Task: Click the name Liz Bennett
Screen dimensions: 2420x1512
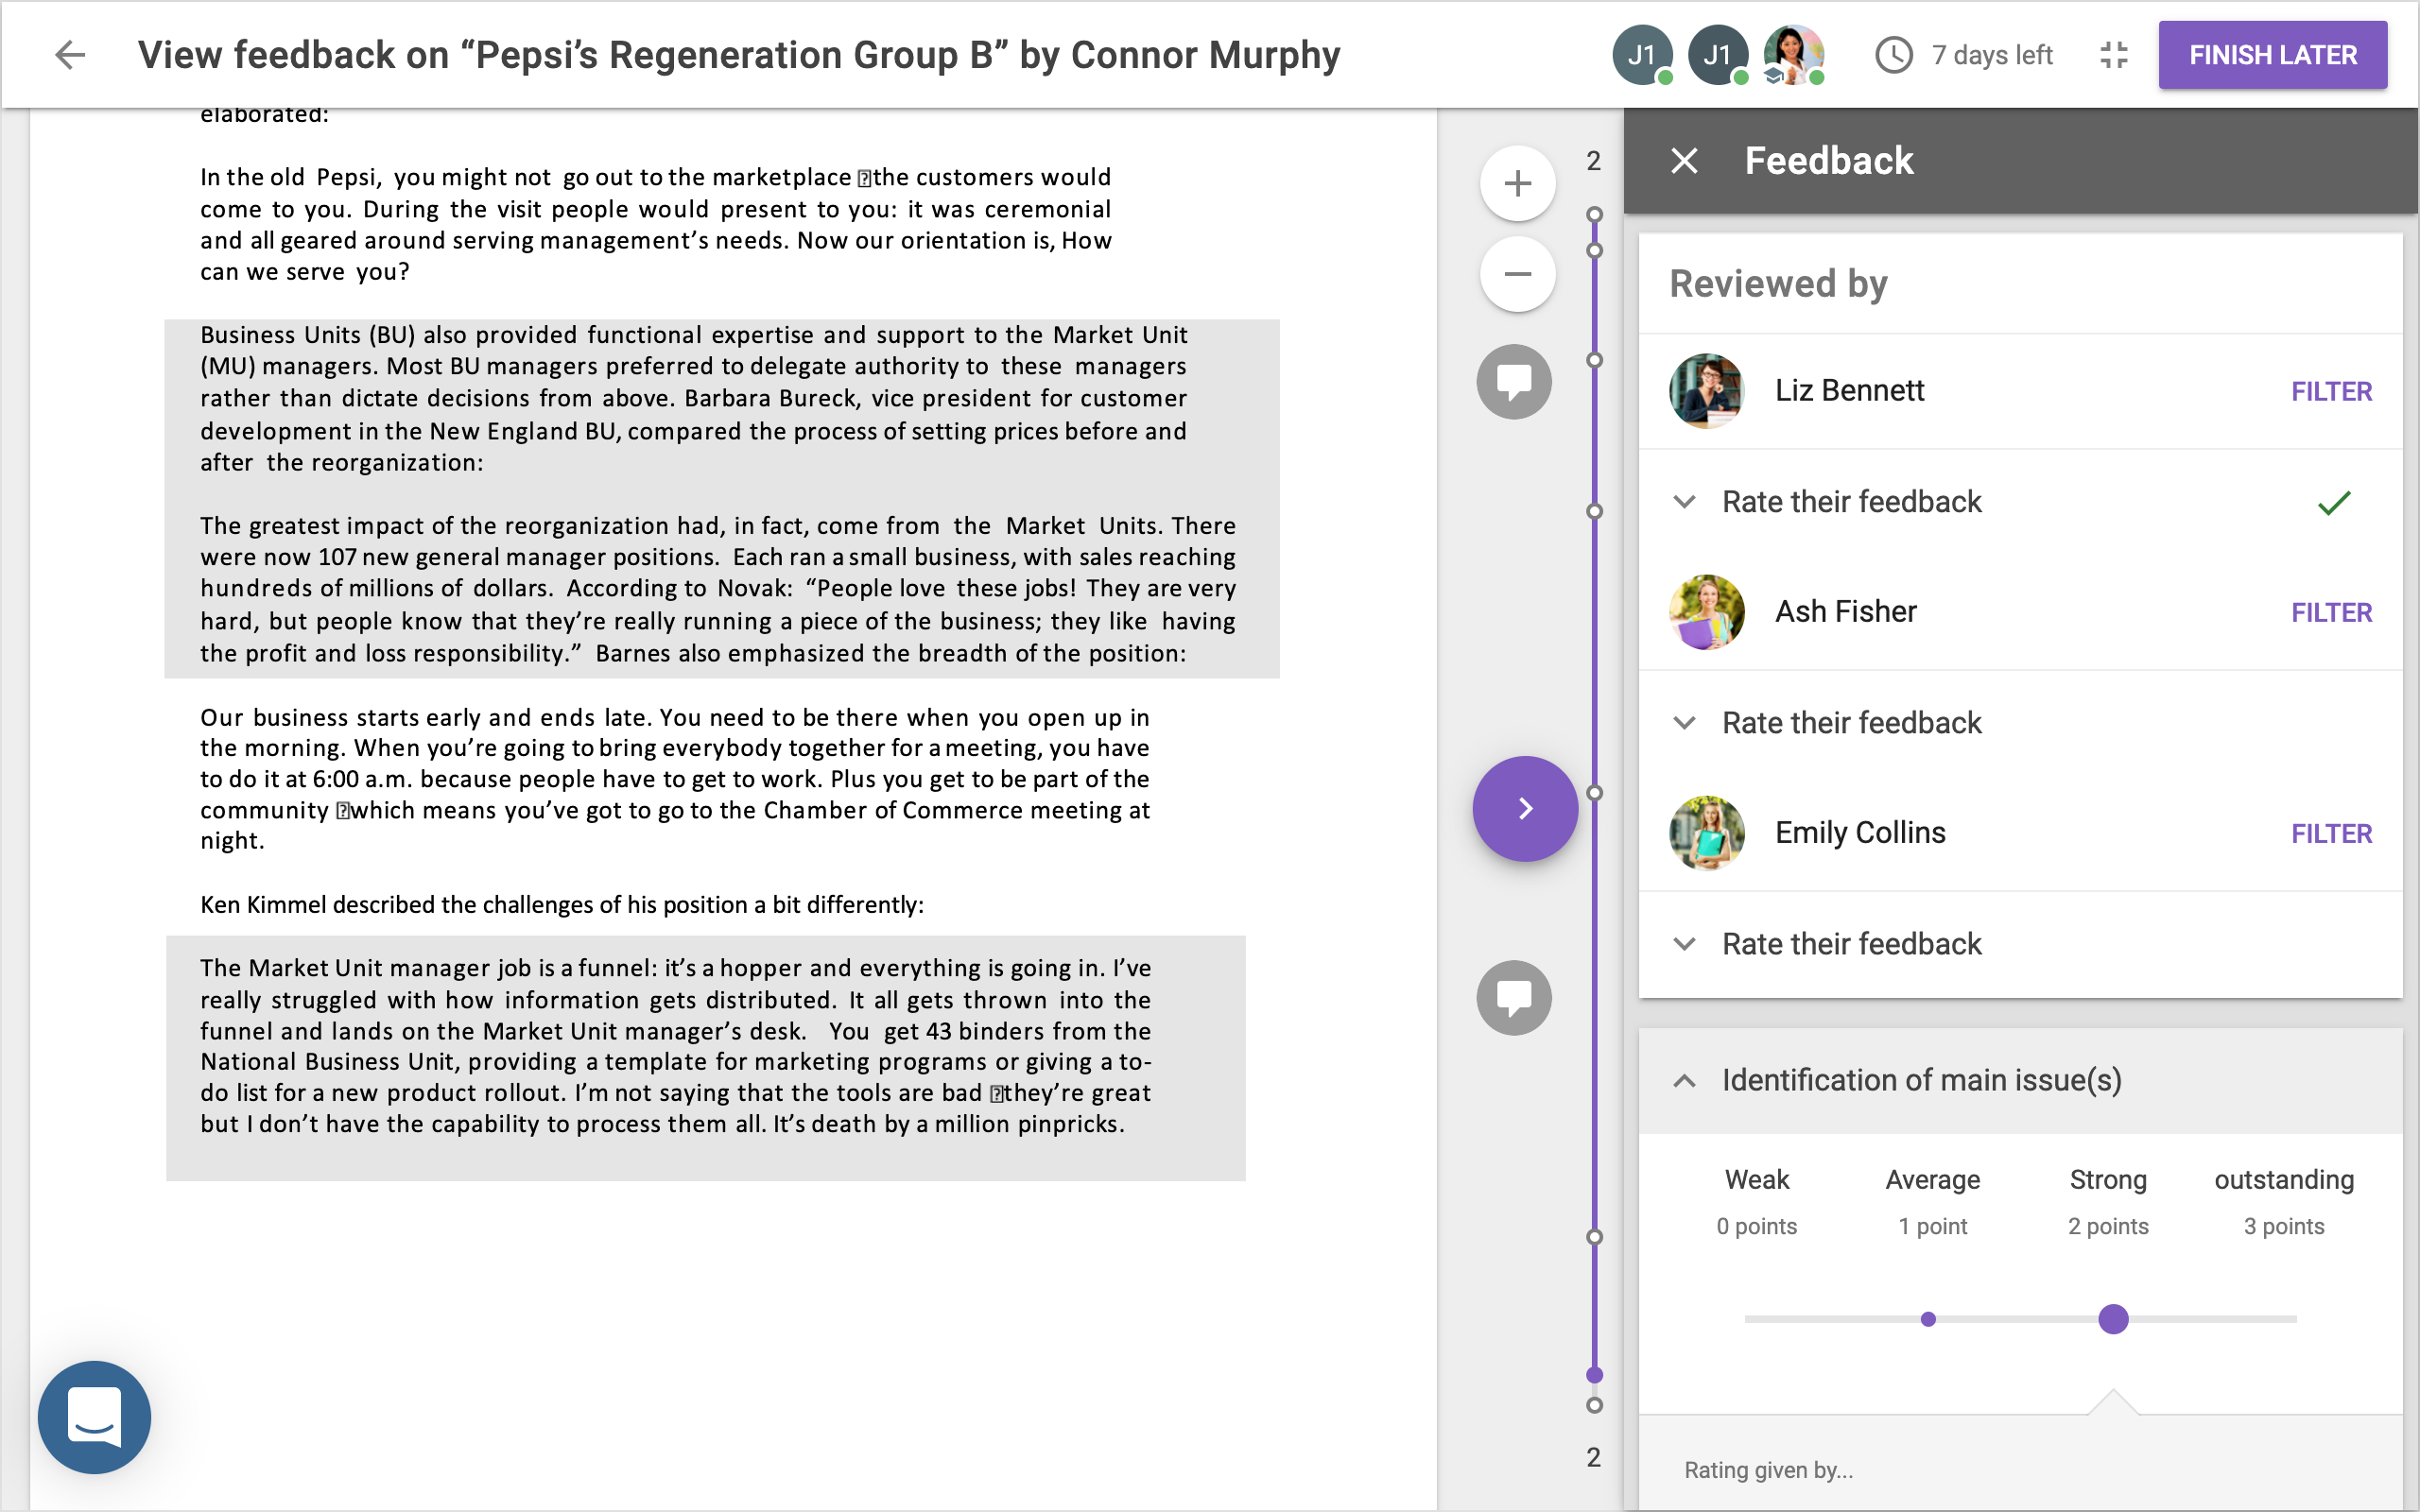Action: click(1848, 391)
